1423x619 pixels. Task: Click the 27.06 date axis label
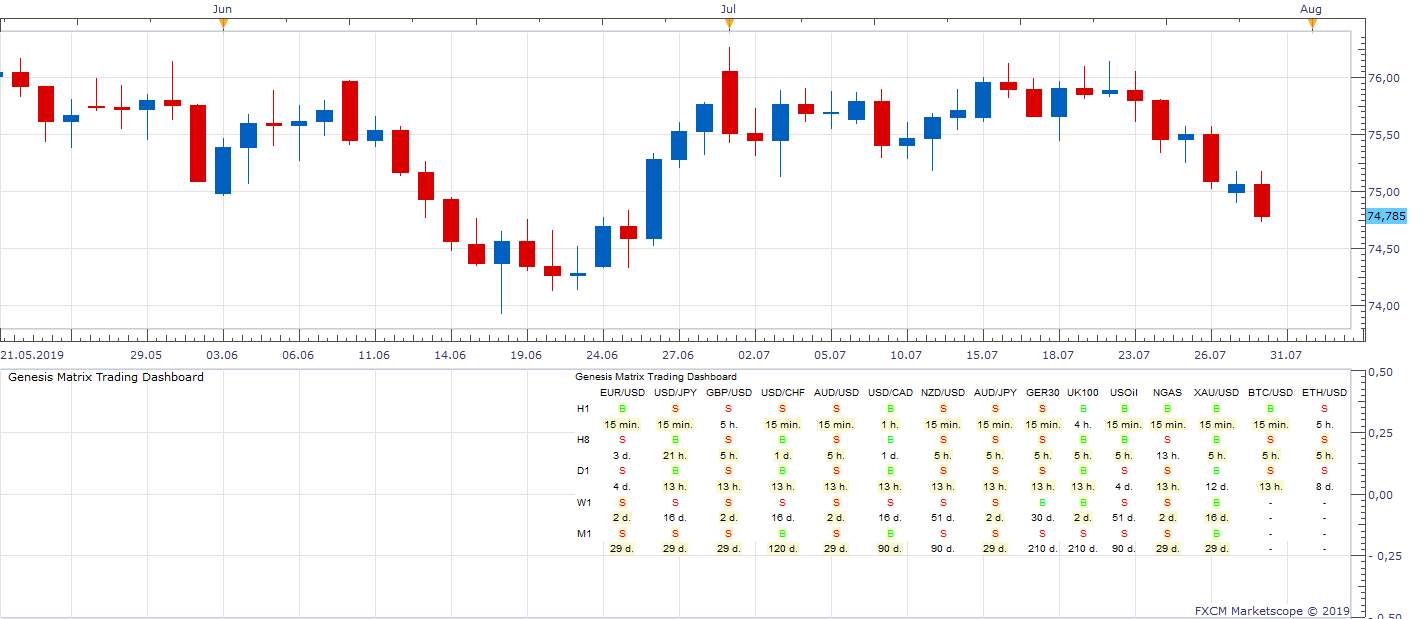pos(678,355)
